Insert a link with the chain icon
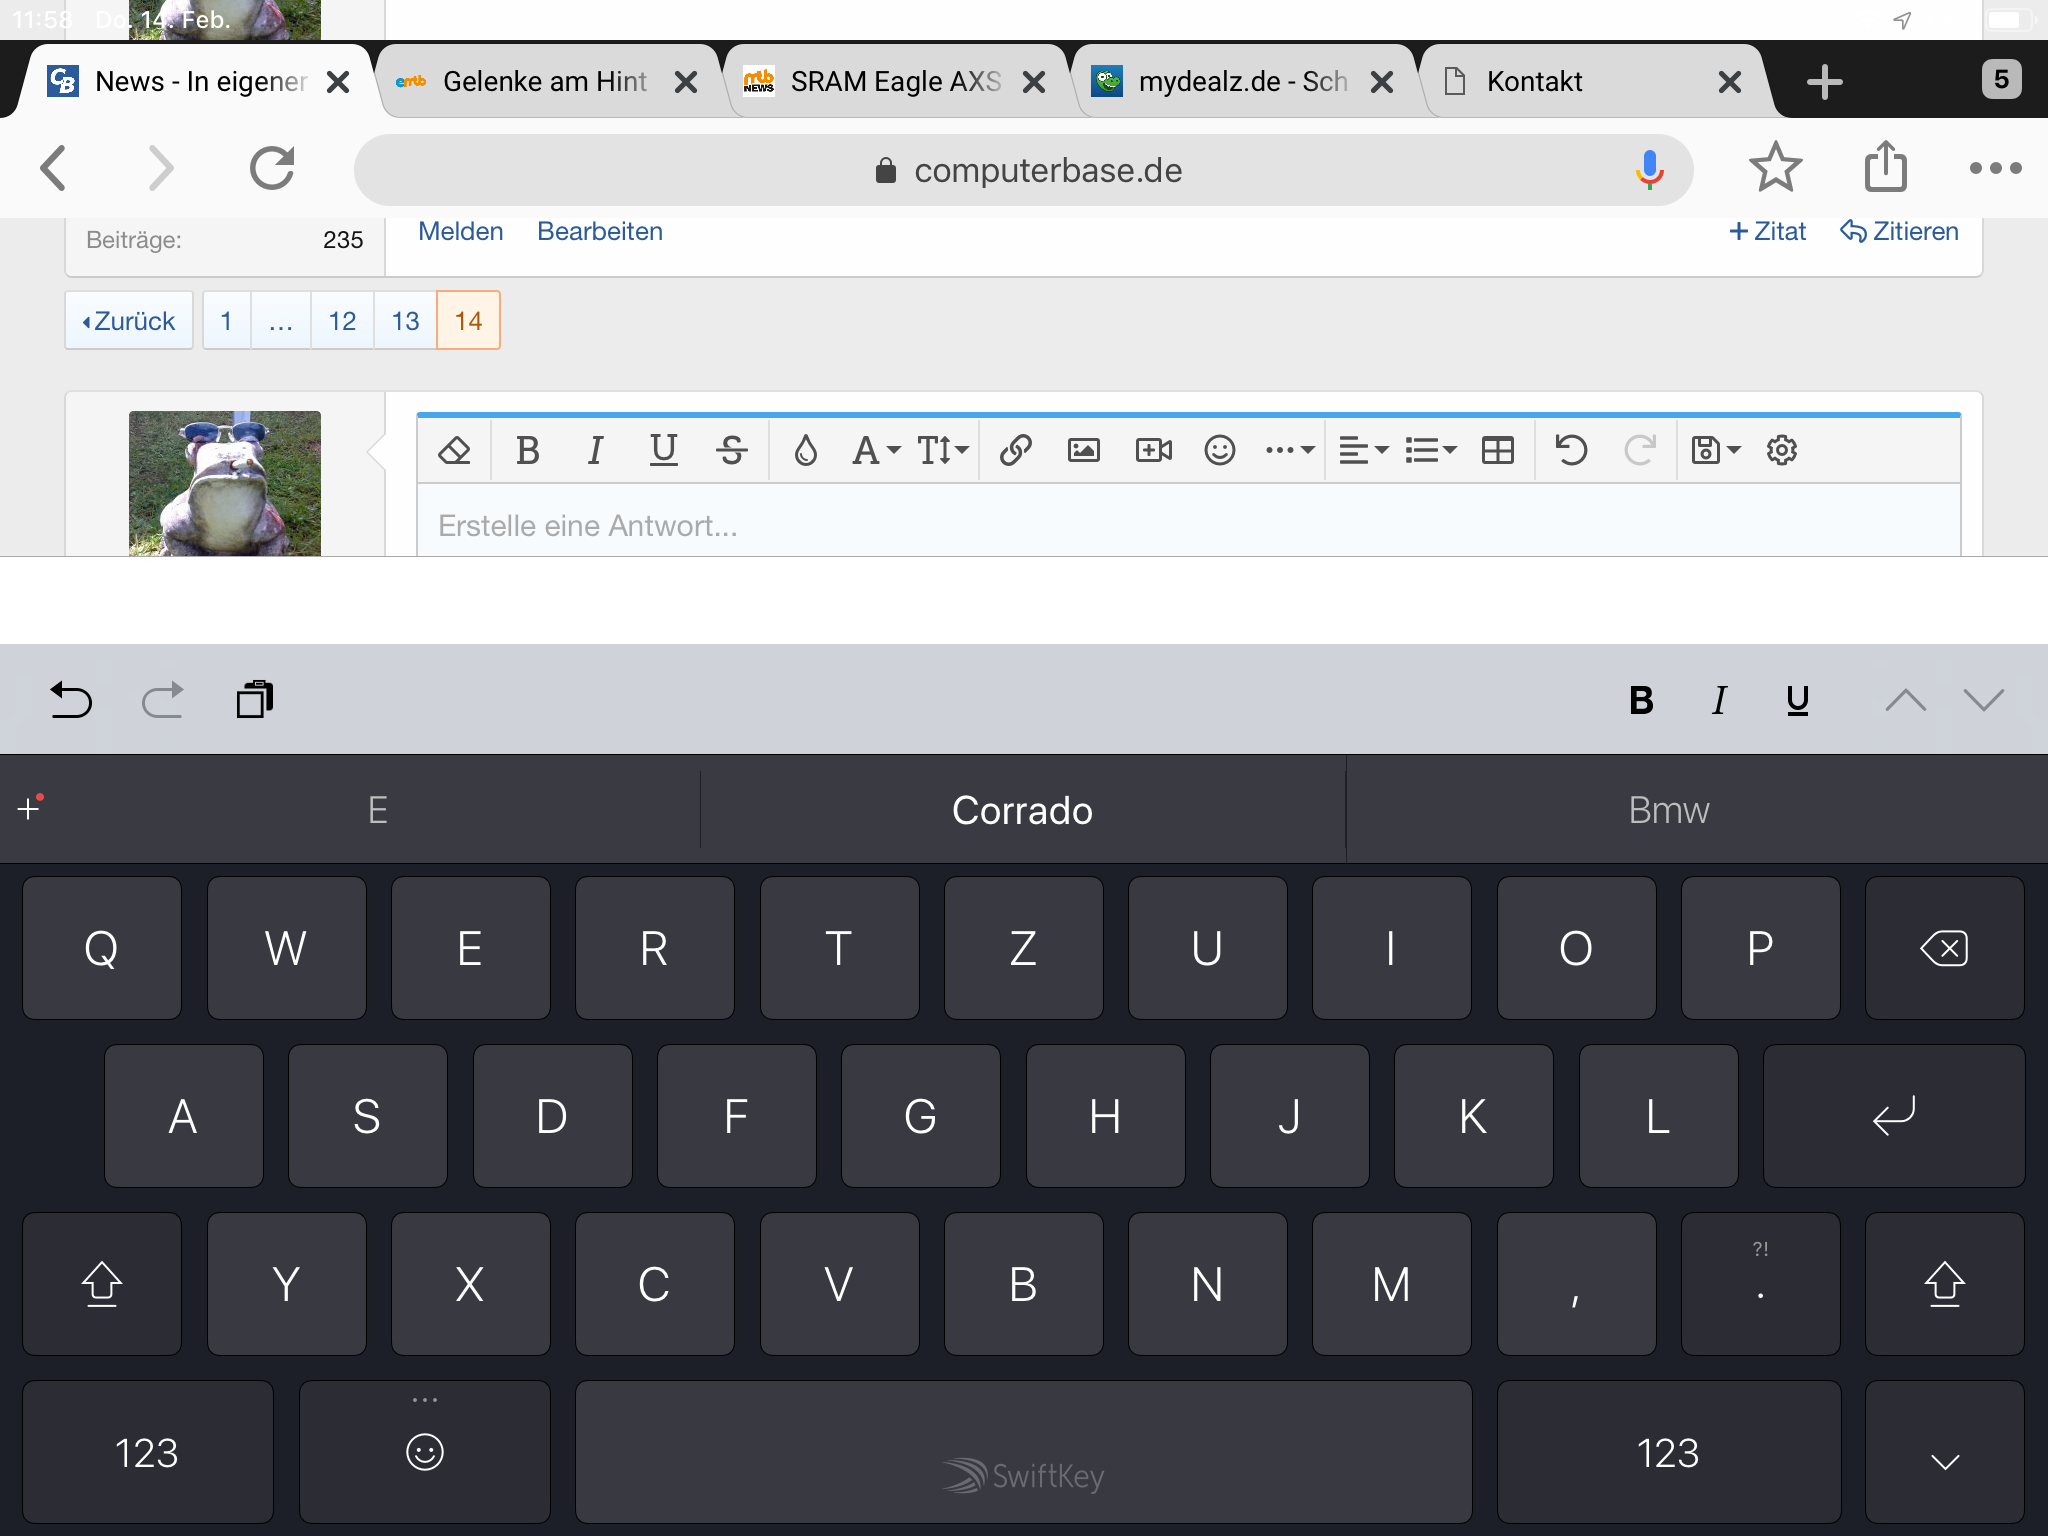Screen dimensions: 2048x1536 coord(1015,450)
